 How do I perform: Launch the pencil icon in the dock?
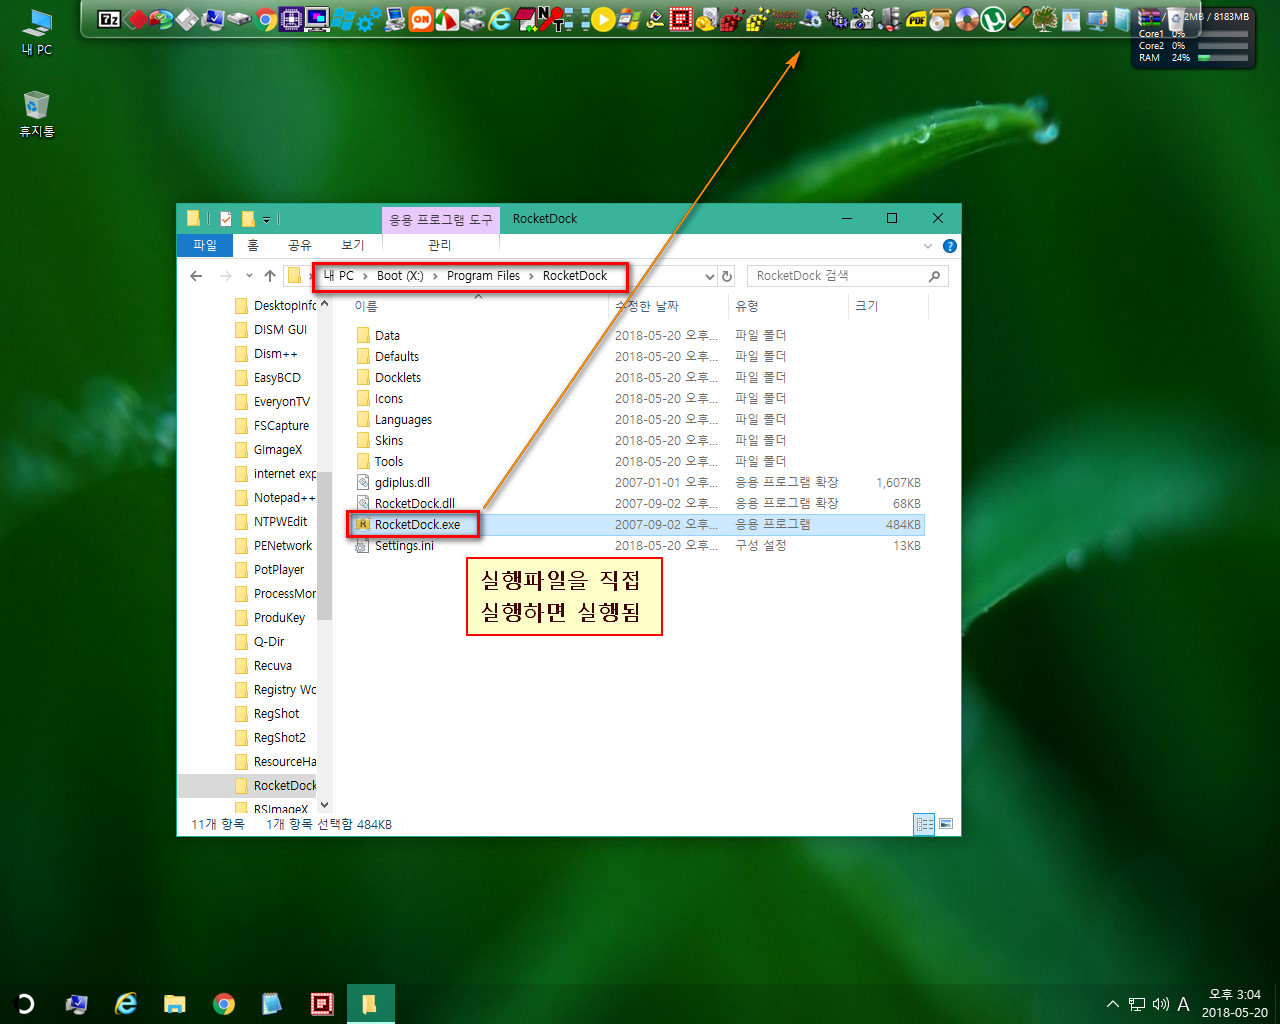tap(1019, 19)
